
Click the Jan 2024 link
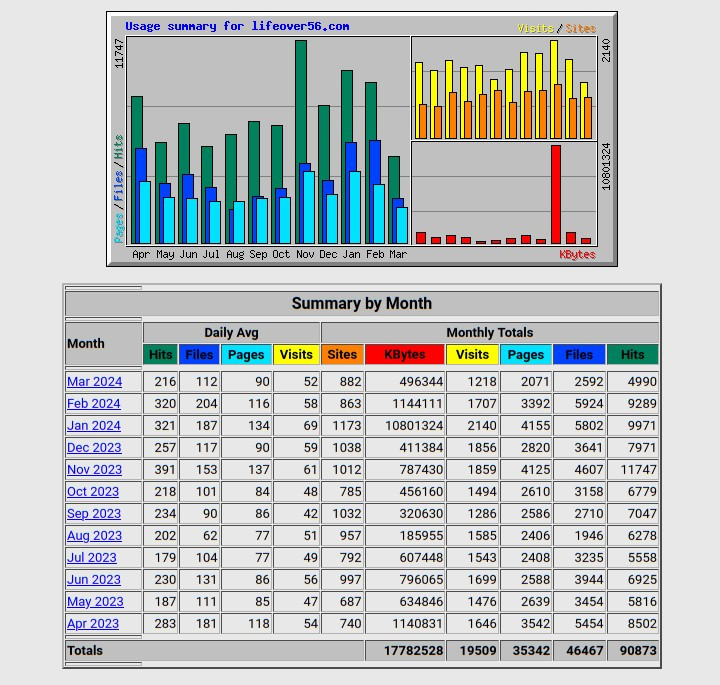93,426
